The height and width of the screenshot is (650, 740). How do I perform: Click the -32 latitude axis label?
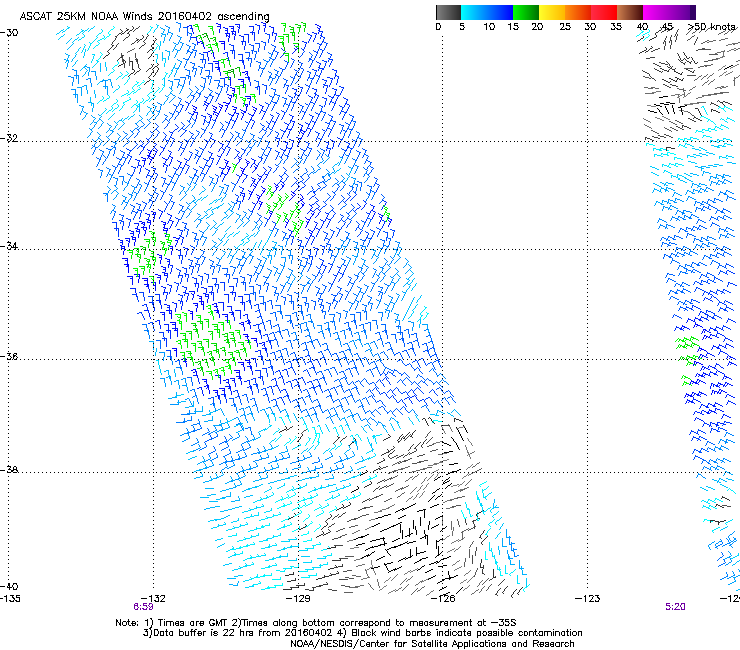(9, 138)
